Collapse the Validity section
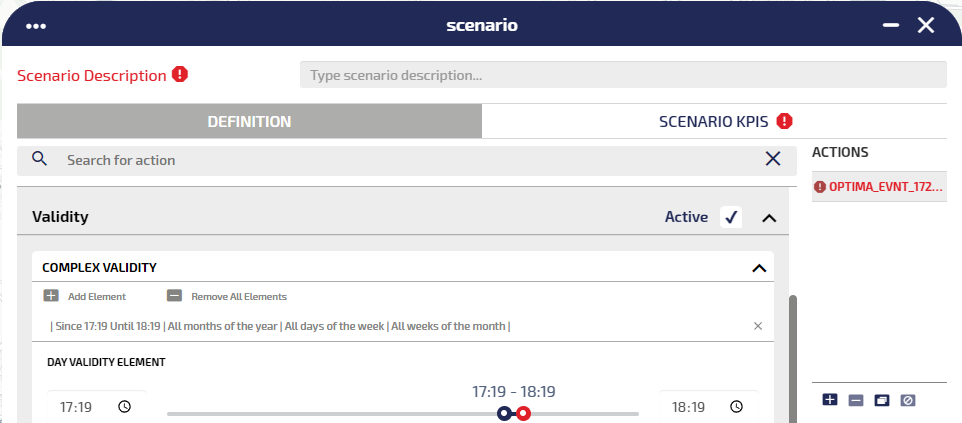 (x=768, y=217)
